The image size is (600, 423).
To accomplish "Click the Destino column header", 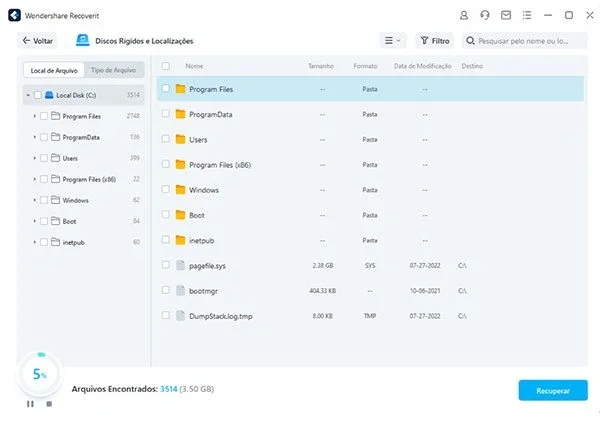I will [x=472, y=66].
